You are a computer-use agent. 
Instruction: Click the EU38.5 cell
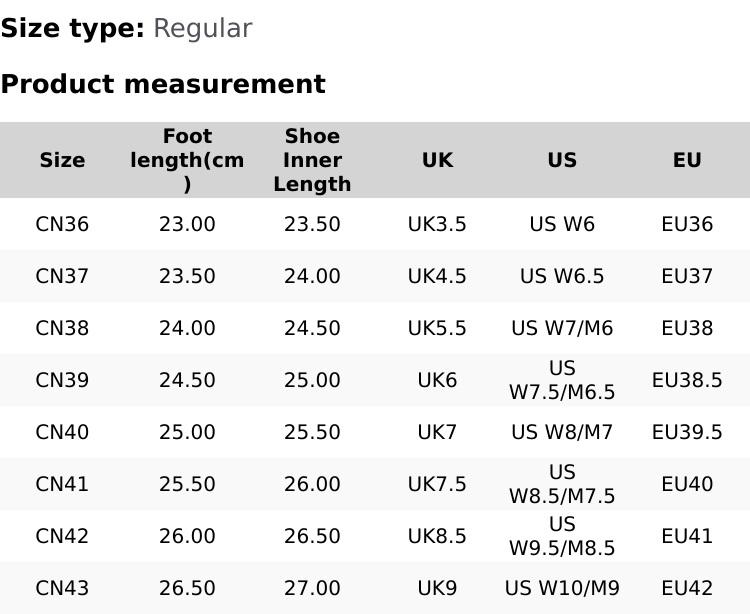click(x=687, y=380)
